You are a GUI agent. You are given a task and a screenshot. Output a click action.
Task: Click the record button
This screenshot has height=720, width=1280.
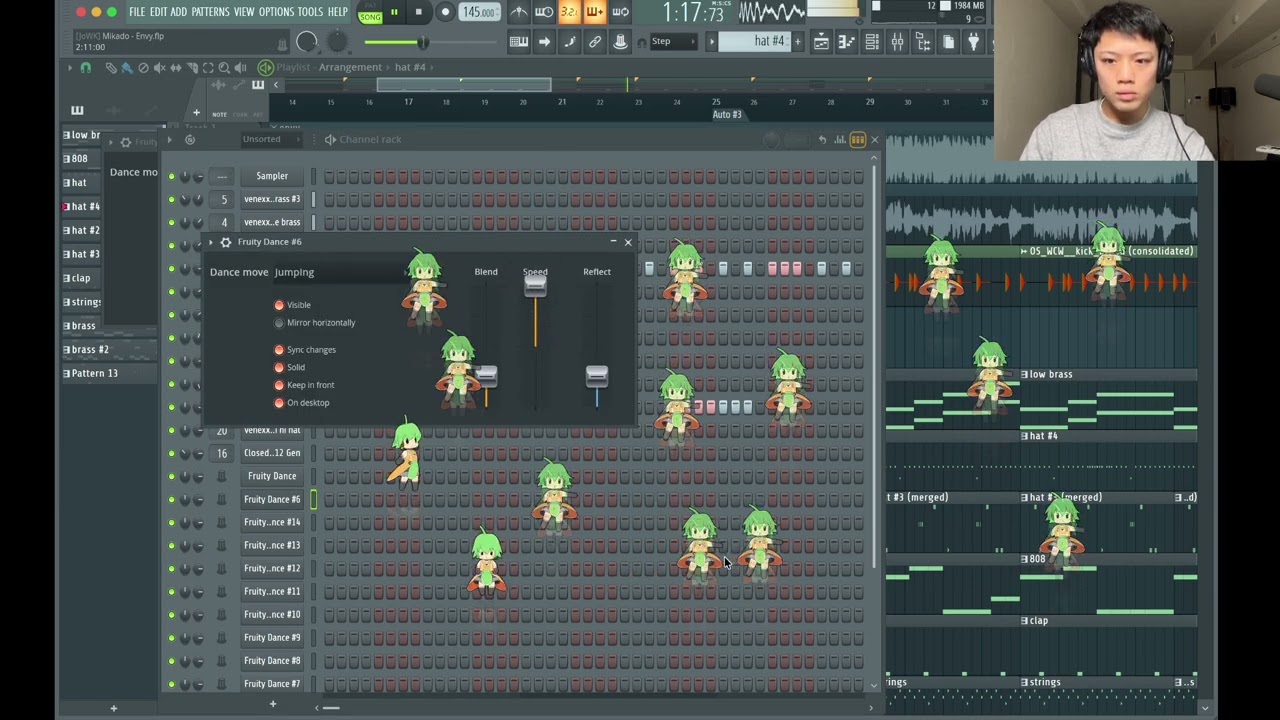(446, 12)
